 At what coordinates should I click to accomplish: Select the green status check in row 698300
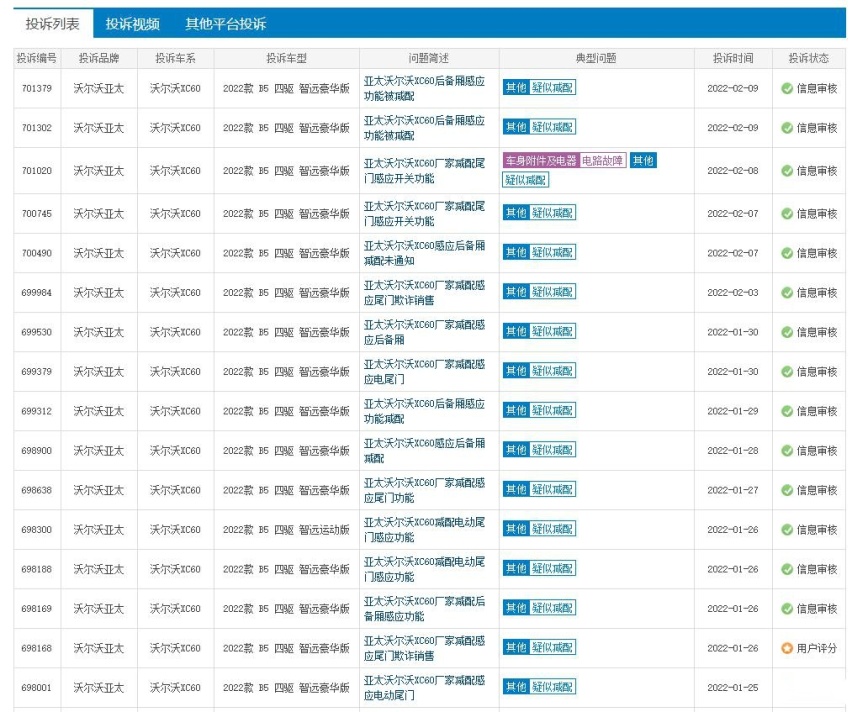click(787, 530)
